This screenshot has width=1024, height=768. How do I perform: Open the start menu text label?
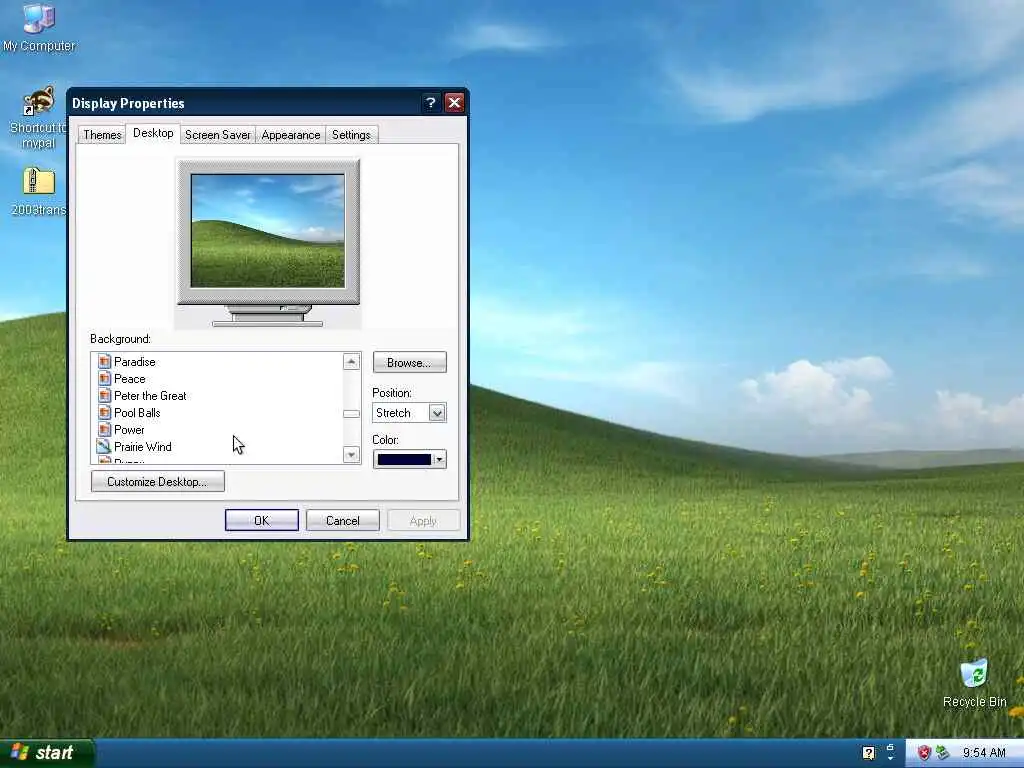point(54,752)
